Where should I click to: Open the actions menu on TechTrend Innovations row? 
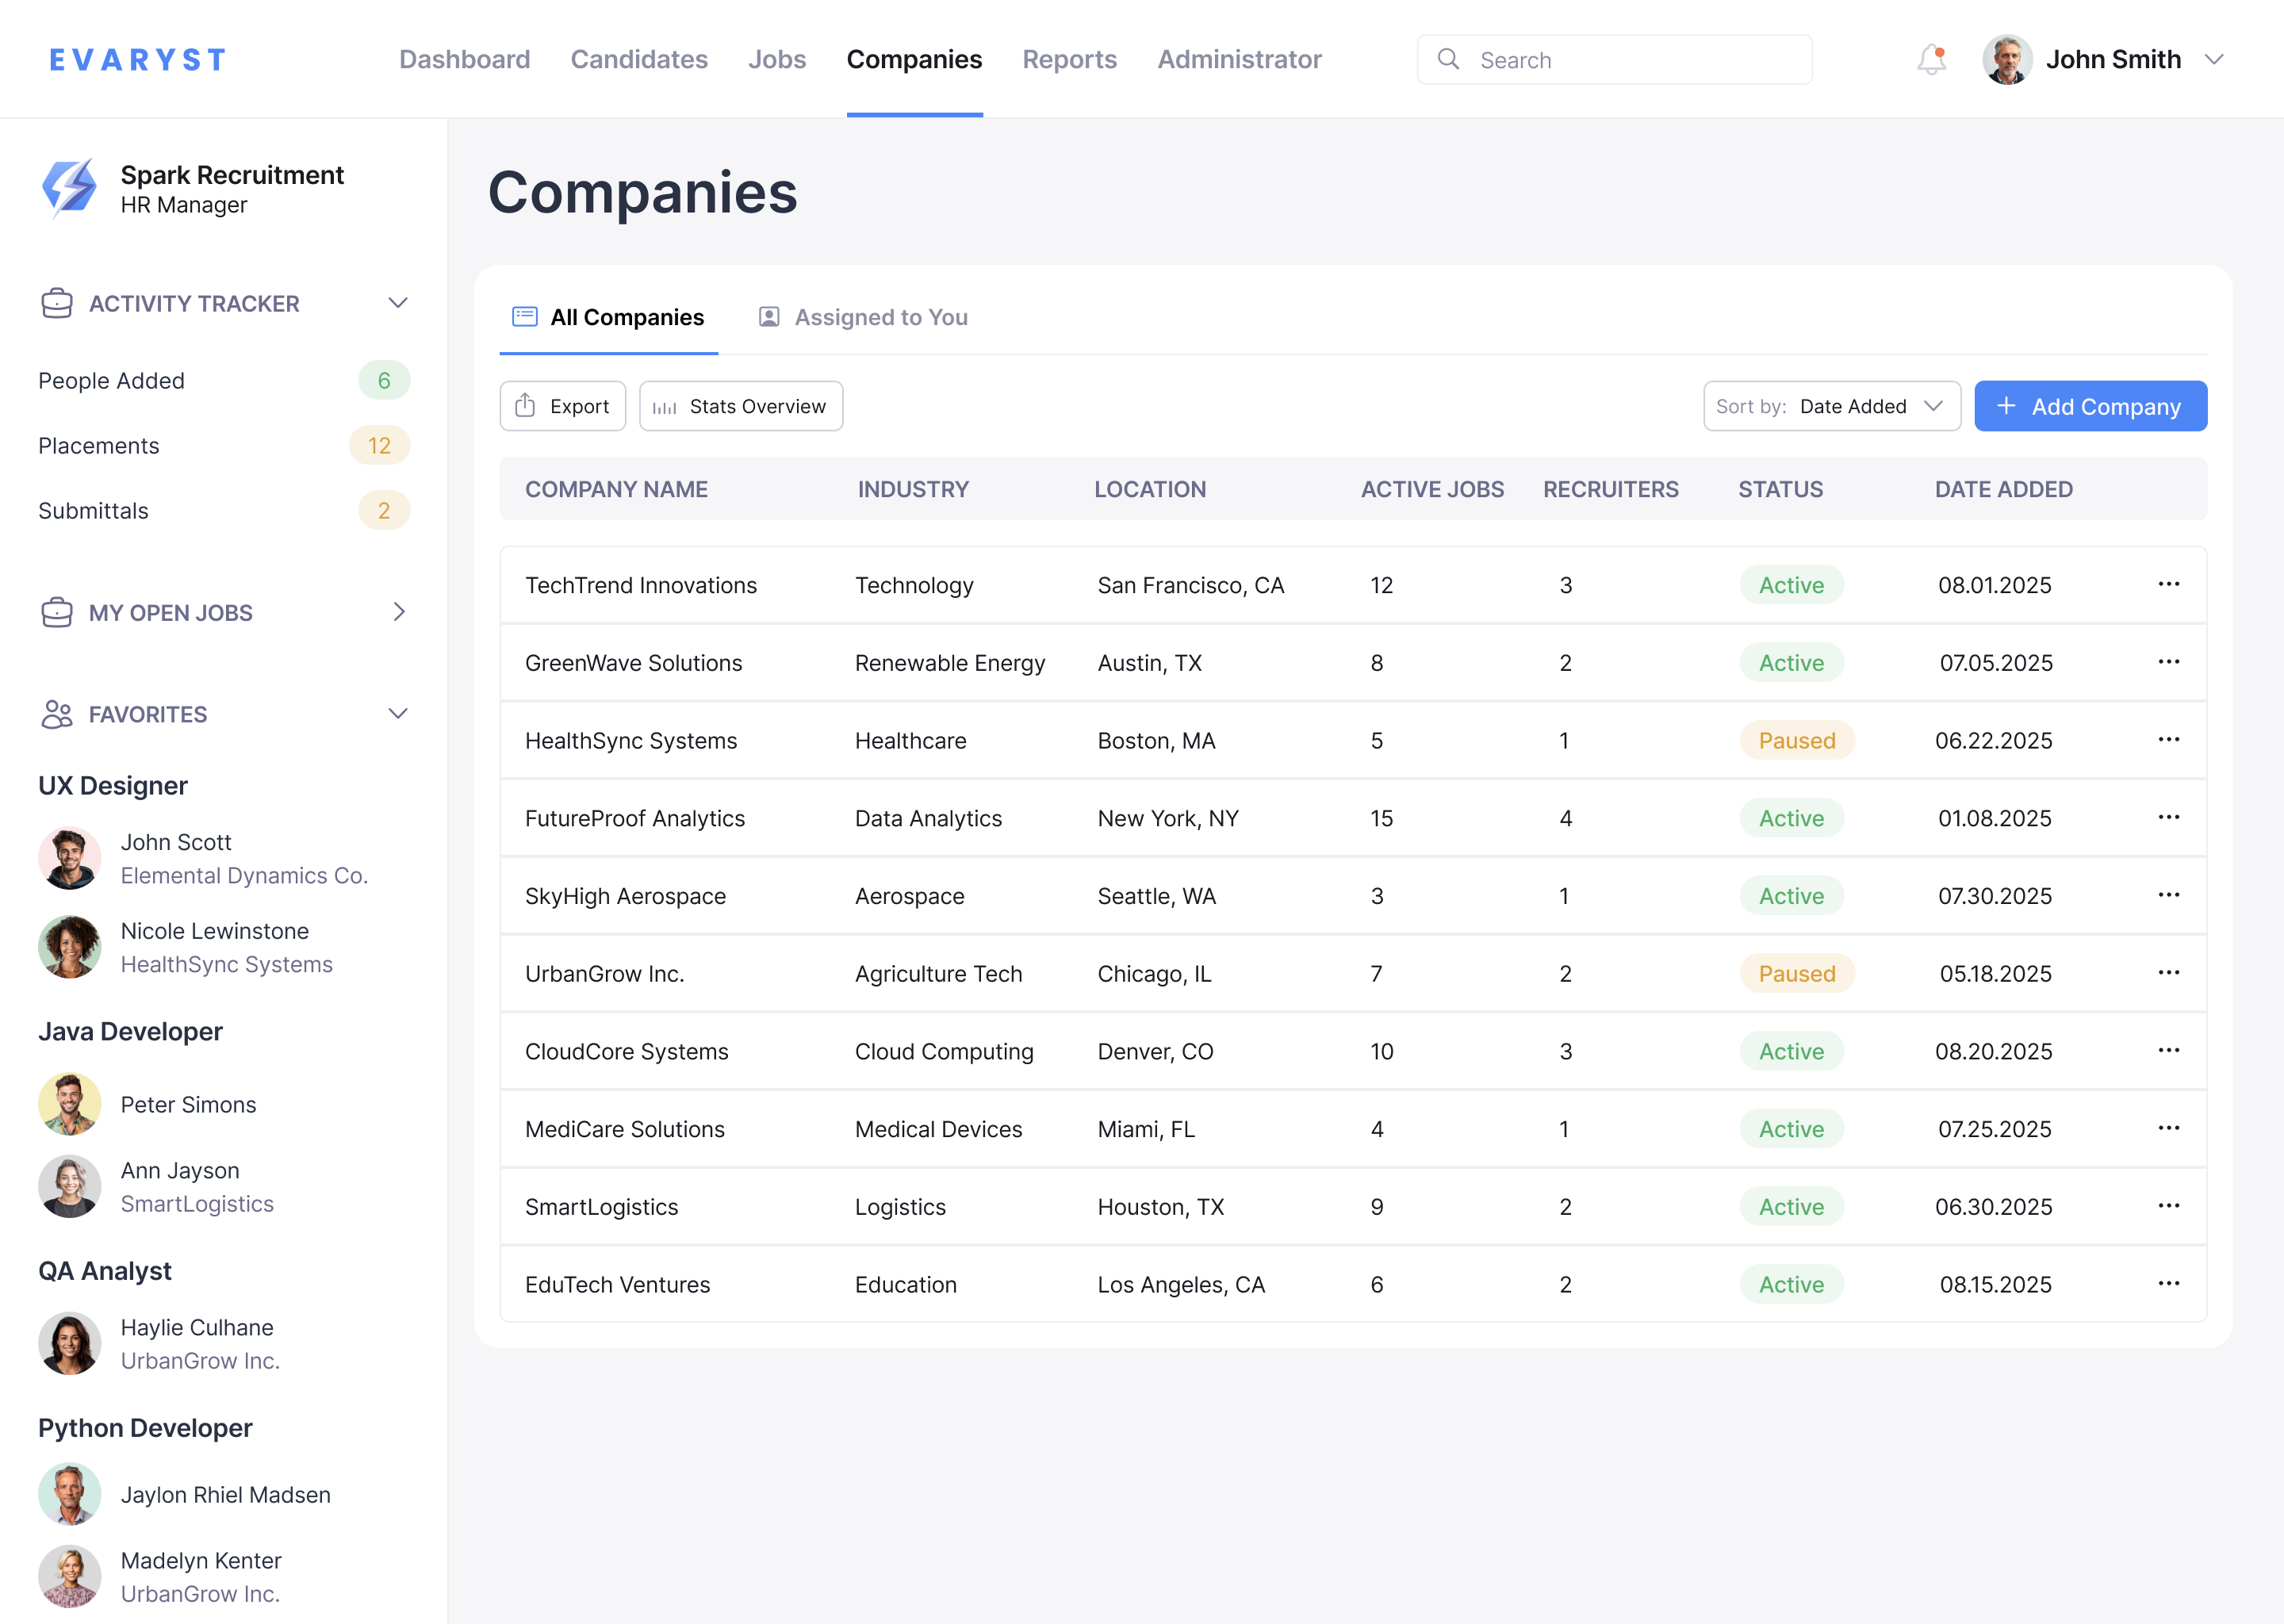pos(2170,584)
